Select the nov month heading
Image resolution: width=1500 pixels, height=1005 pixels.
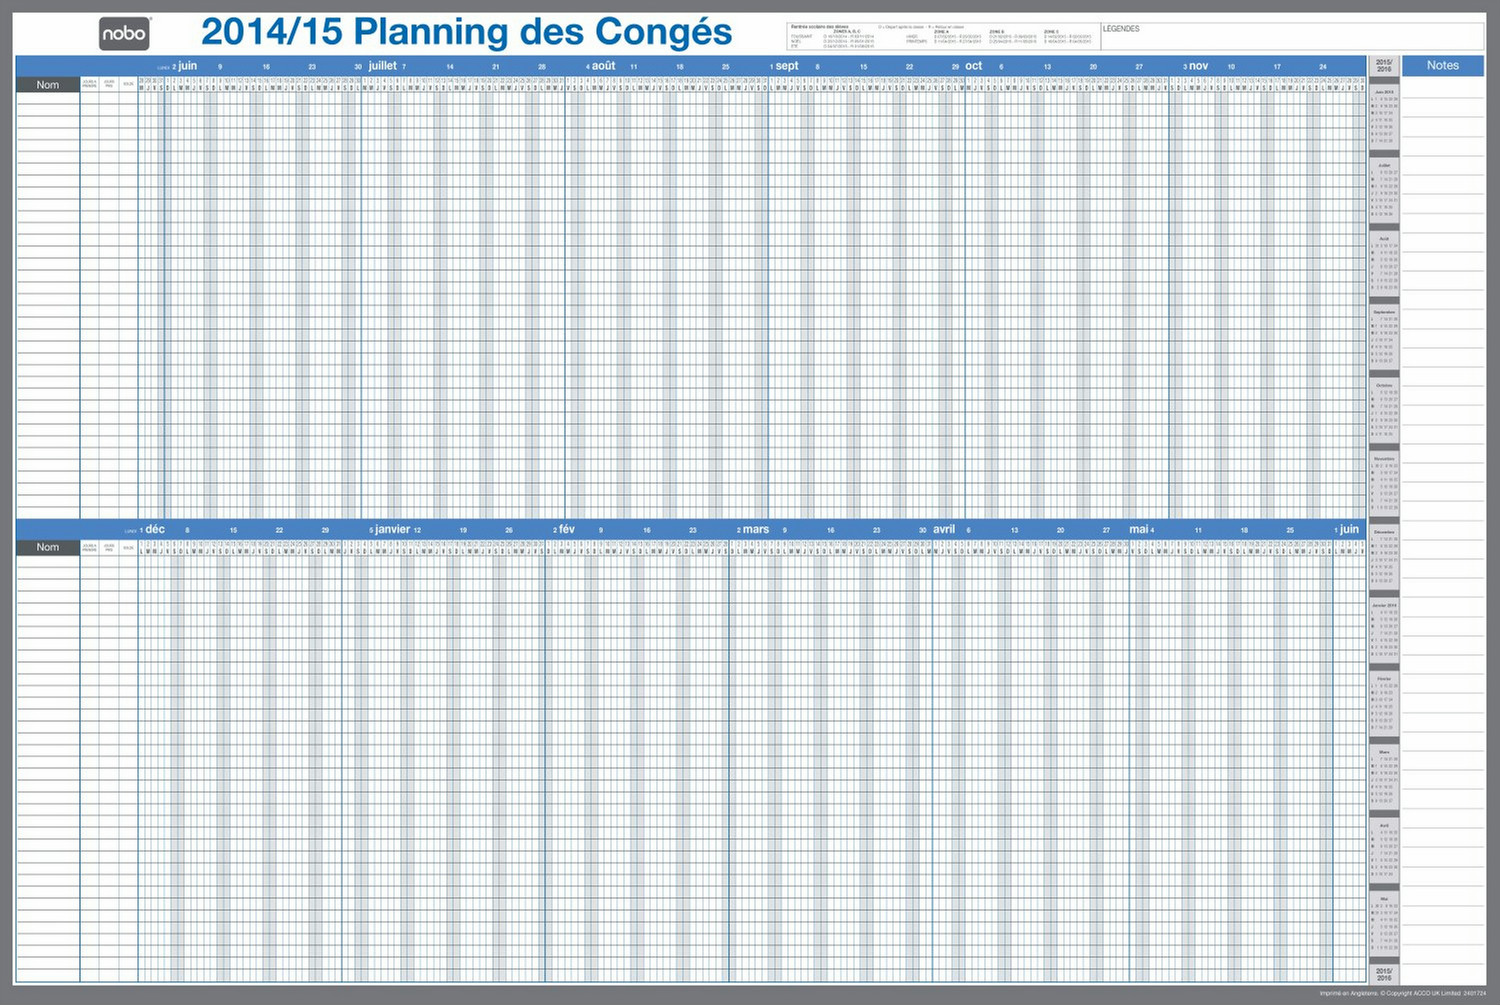pos(1198,66)
